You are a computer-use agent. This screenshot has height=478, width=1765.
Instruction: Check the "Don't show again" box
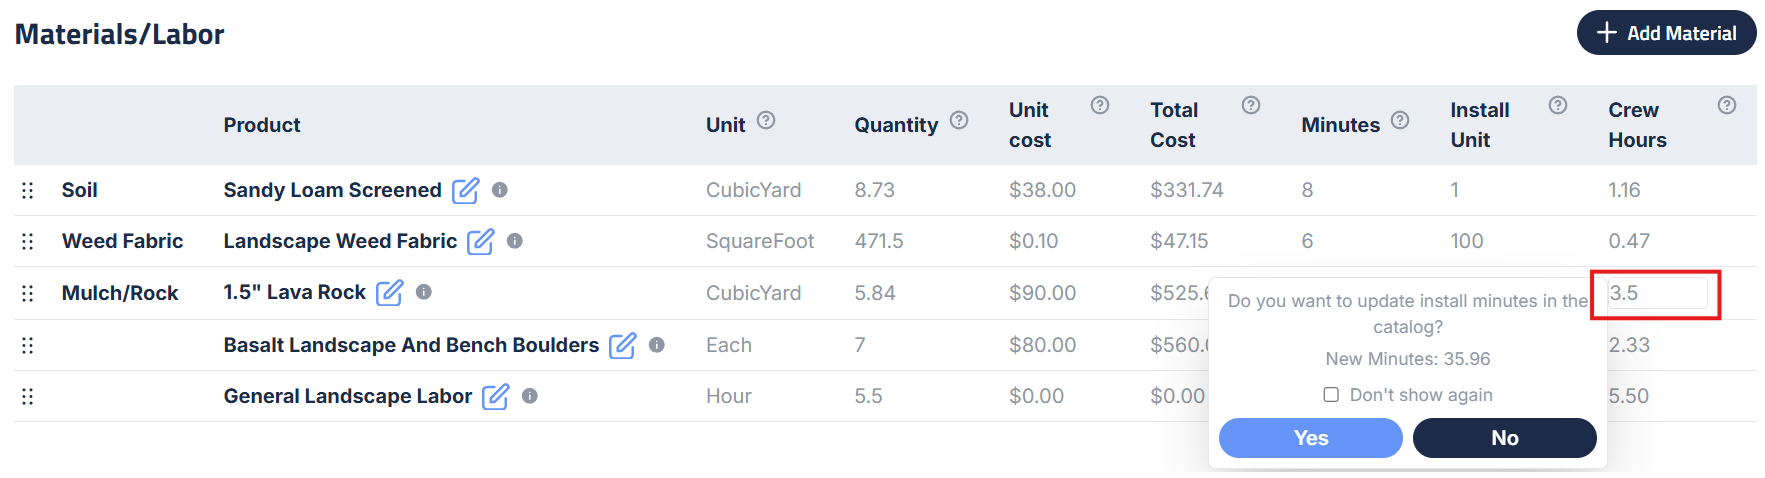[x=1331, y=395]
